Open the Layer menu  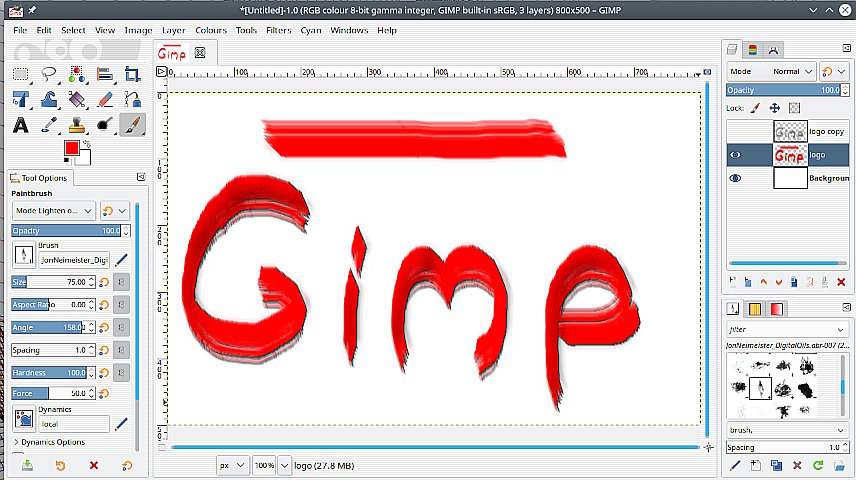coord(174,31)
